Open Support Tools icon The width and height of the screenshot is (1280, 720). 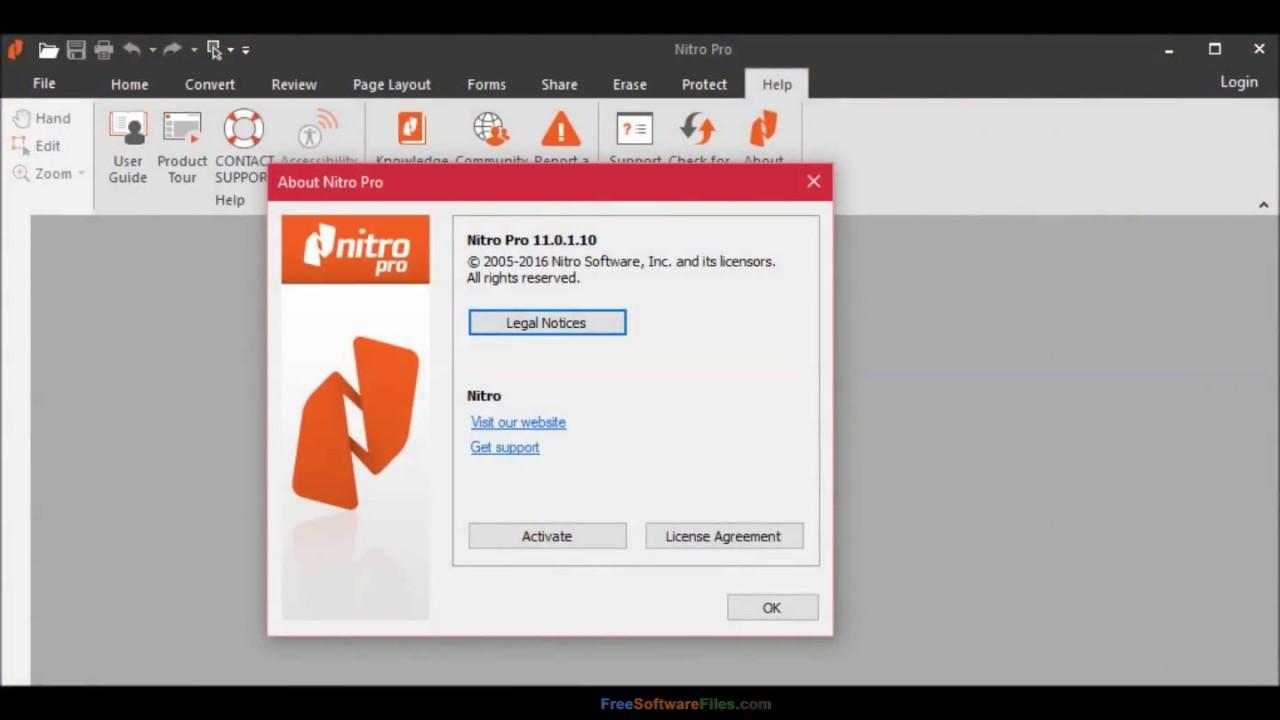coord(635,129)
